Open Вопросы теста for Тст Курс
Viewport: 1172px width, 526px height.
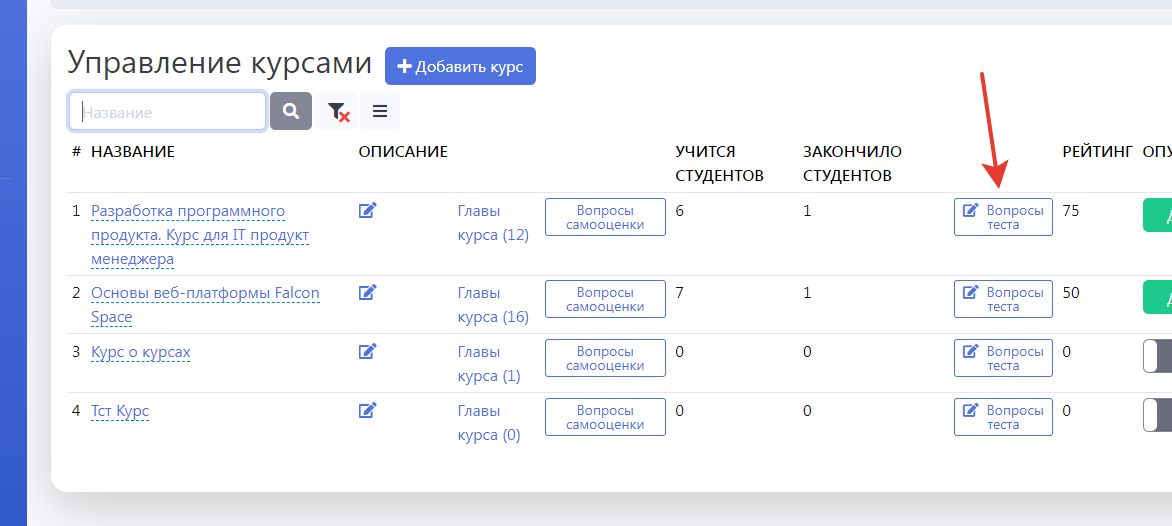pos(1003,417)
